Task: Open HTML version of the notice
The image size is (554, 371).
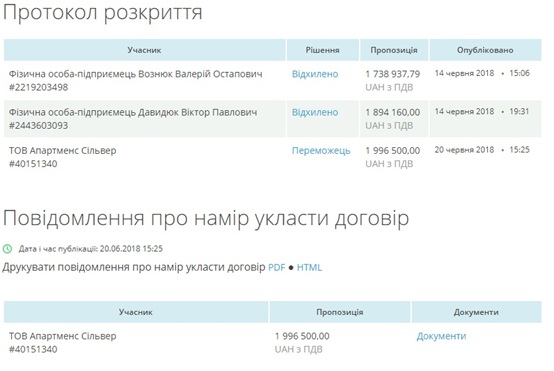Action: tap(309, 267)
